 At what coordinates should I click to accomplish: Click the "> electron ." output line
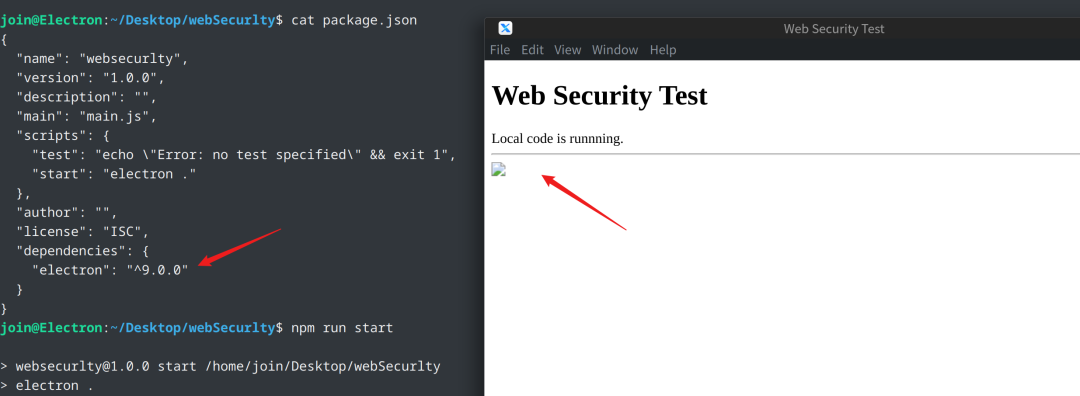[x=47, y=386]
